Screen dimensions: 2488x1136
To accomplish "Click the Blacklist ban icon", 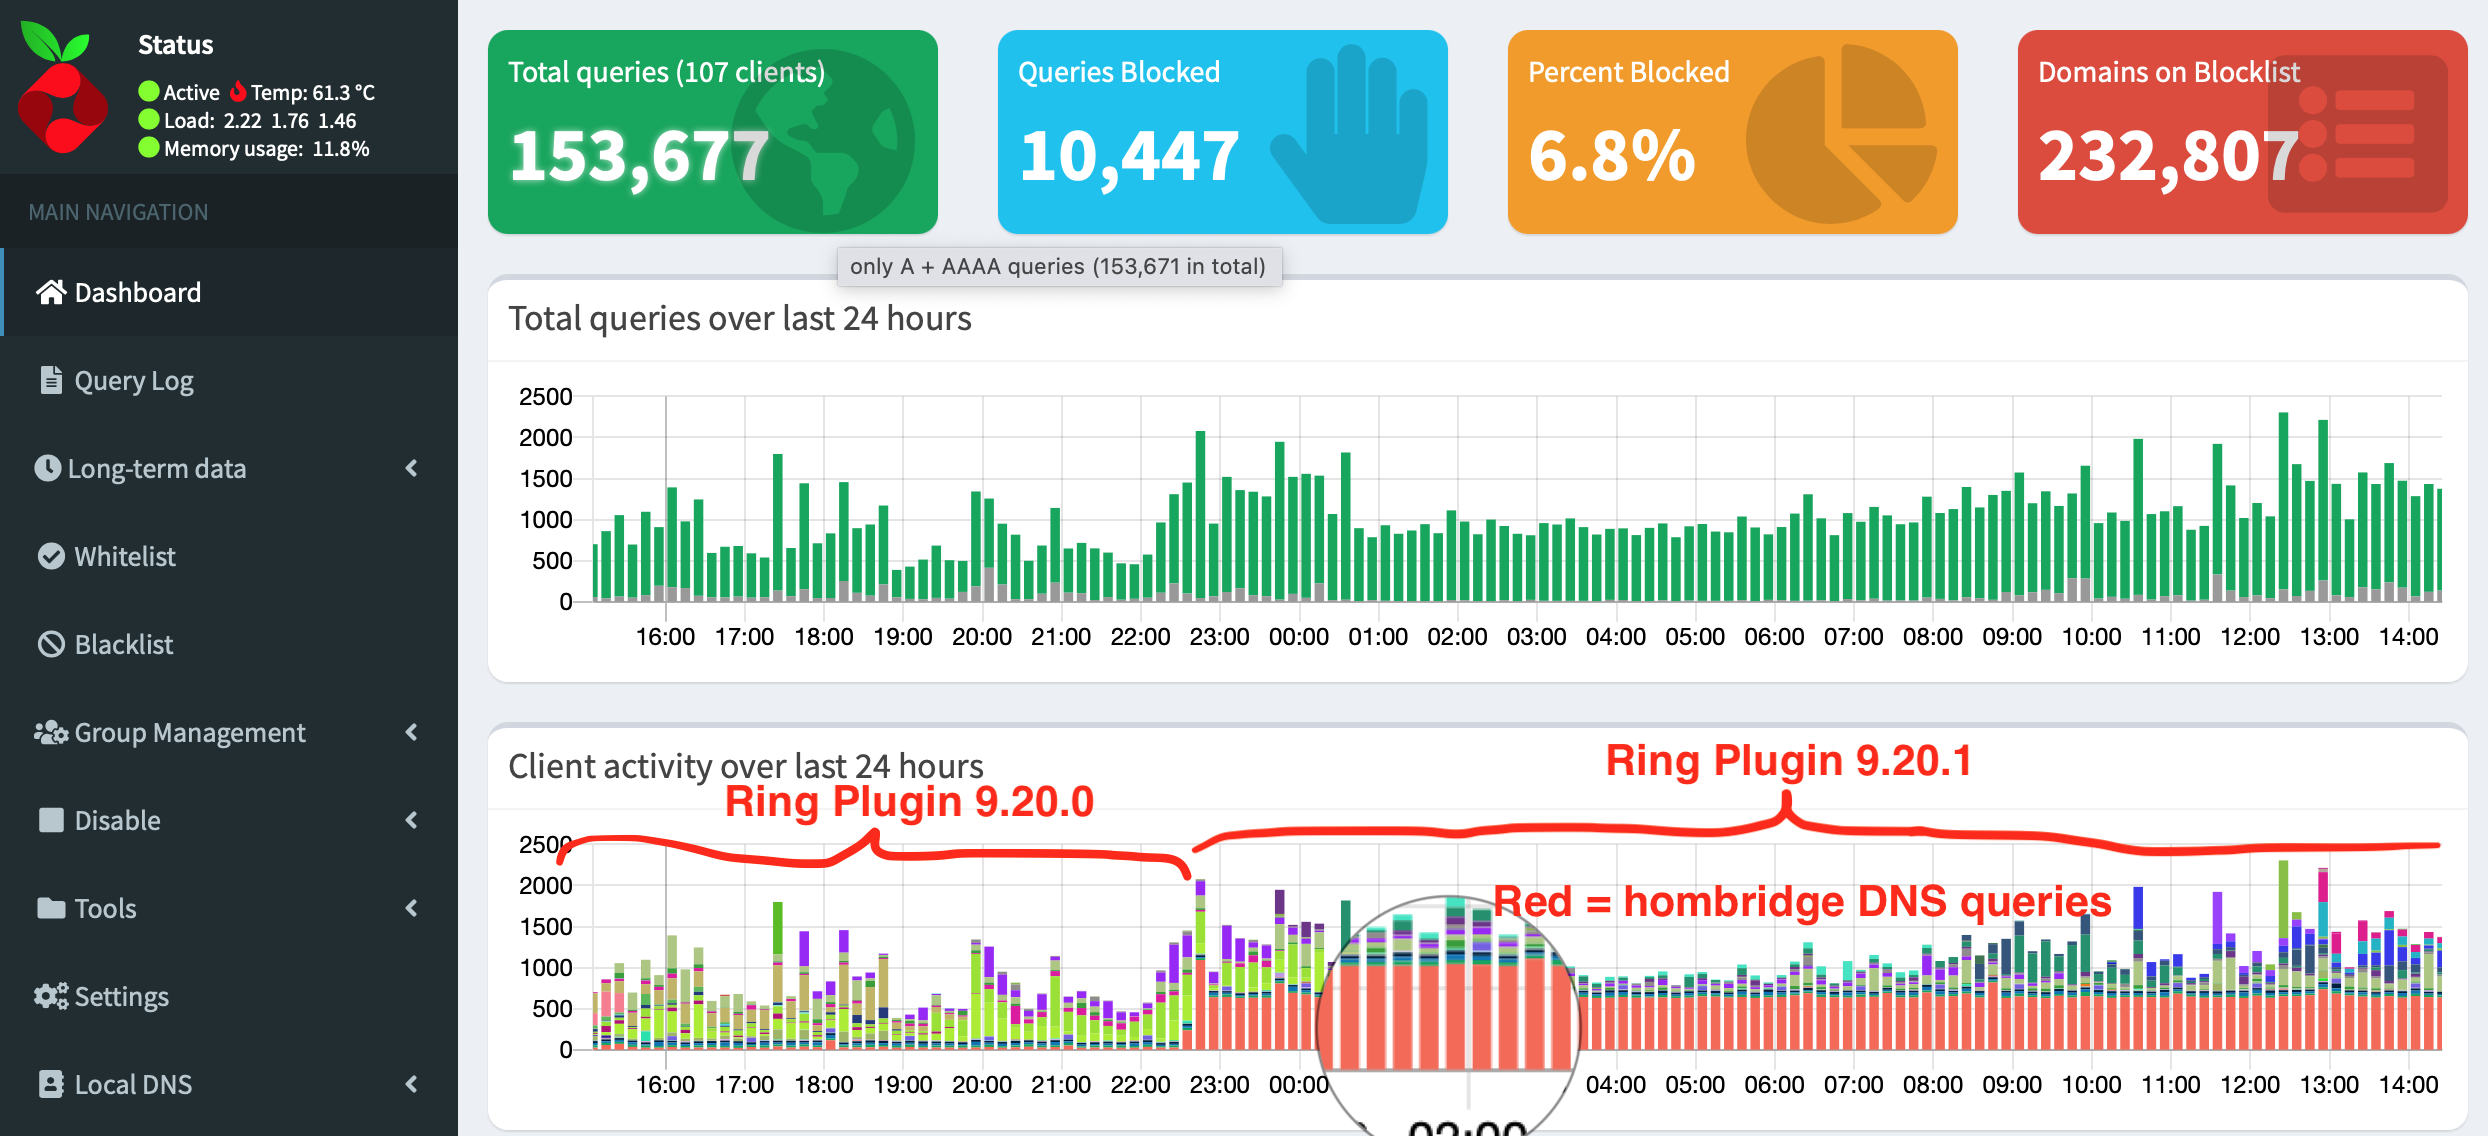I will [x=51, y=644].
